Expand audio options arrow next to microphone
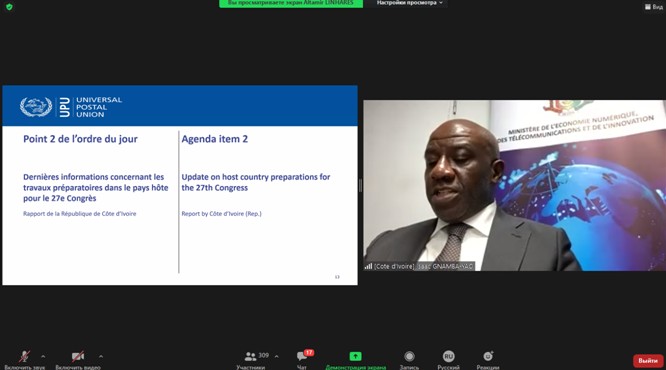 pyautogui.click(x=43, y=356)
